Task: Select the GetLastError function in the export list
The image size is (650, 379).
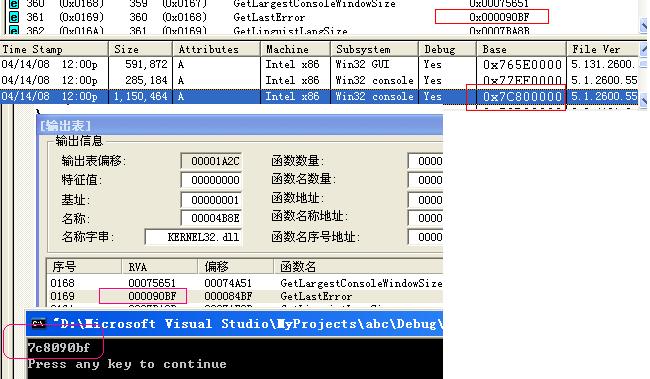Action: (x=269, y=17)
